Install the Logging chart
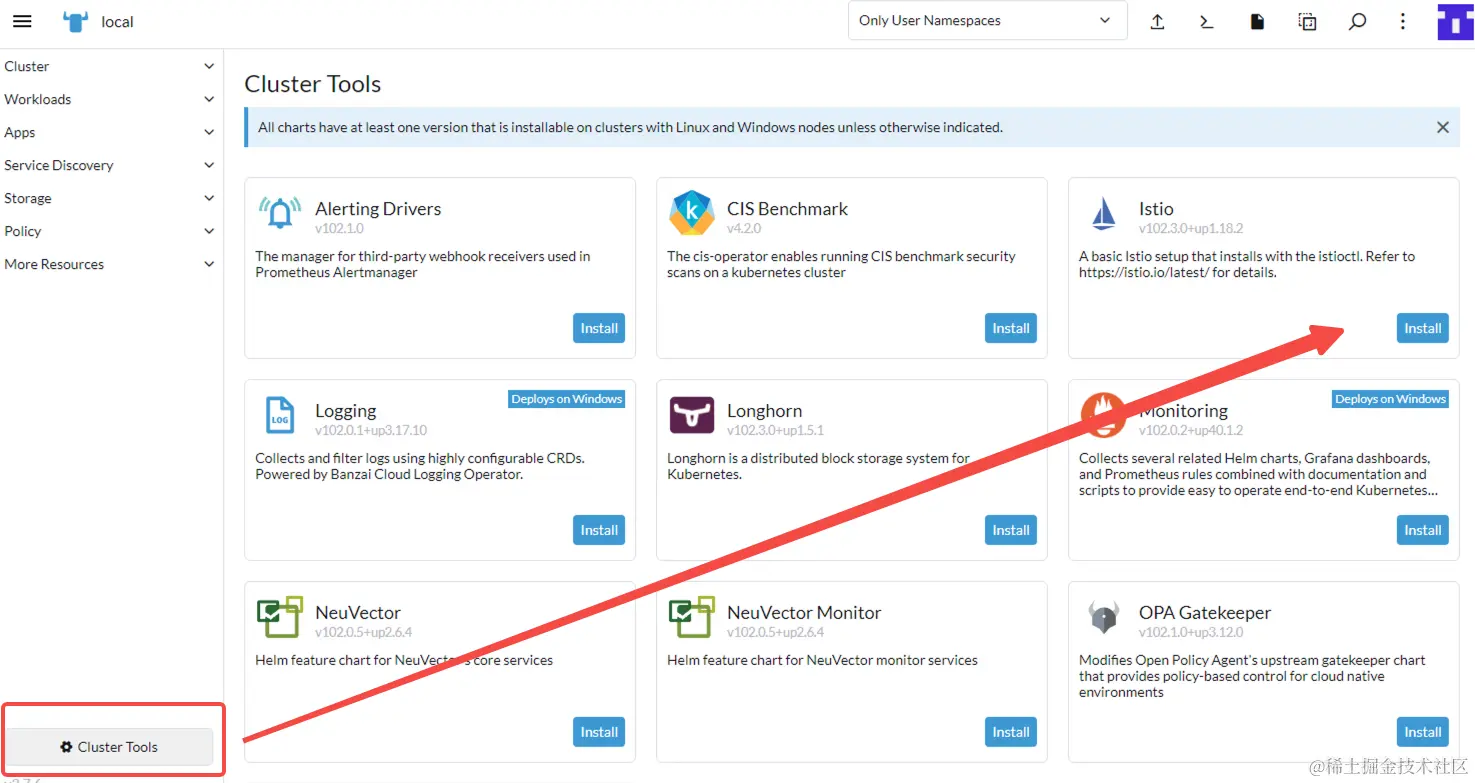 coord(599,530)
